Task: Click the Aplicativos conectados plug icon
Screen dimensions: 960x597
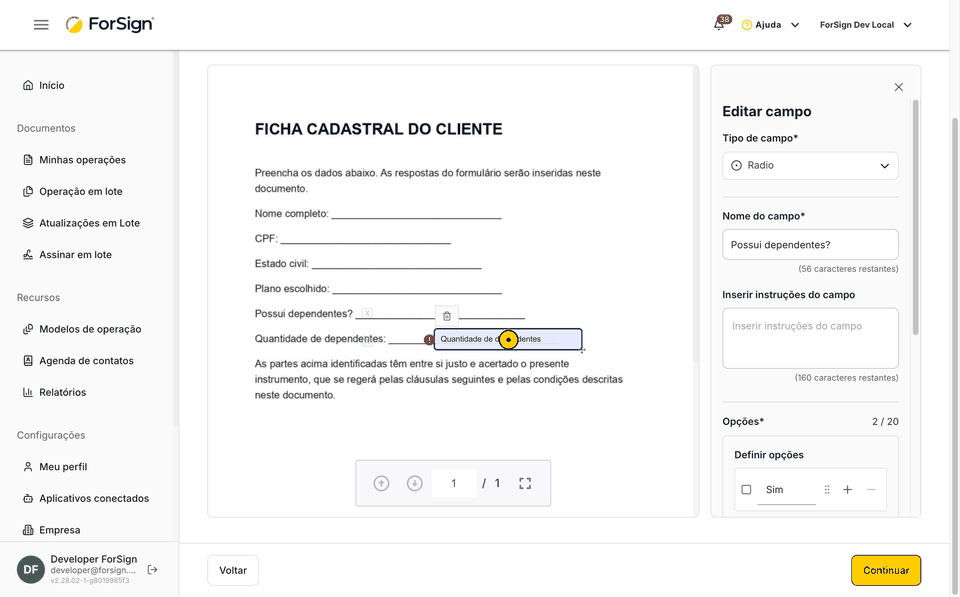Action: point(28,498)
